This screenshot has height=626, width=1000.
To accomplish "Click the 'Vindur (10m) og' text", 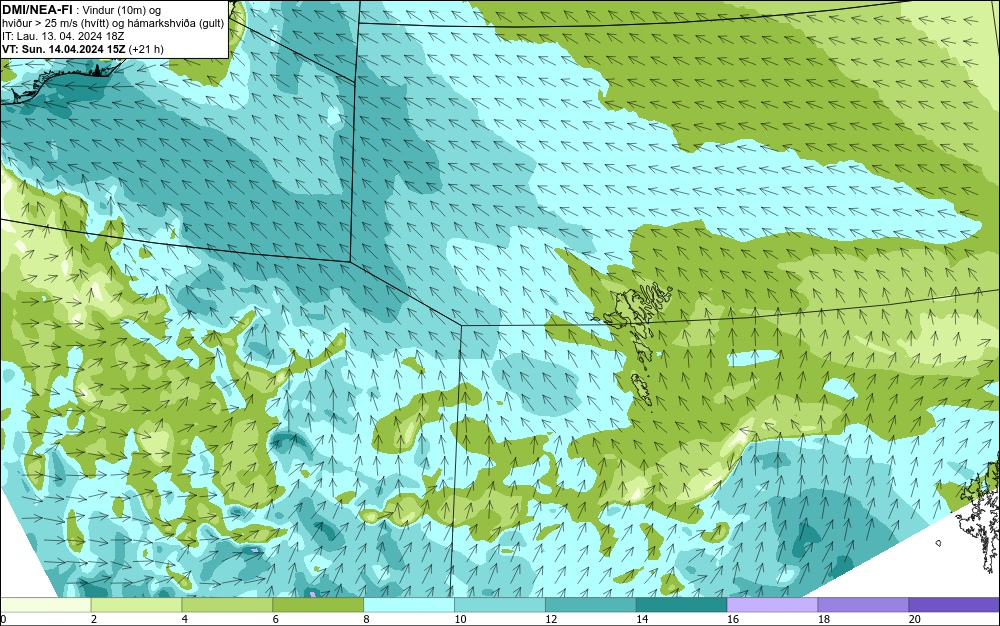I will pyautogui.click(x=122, y=10).
